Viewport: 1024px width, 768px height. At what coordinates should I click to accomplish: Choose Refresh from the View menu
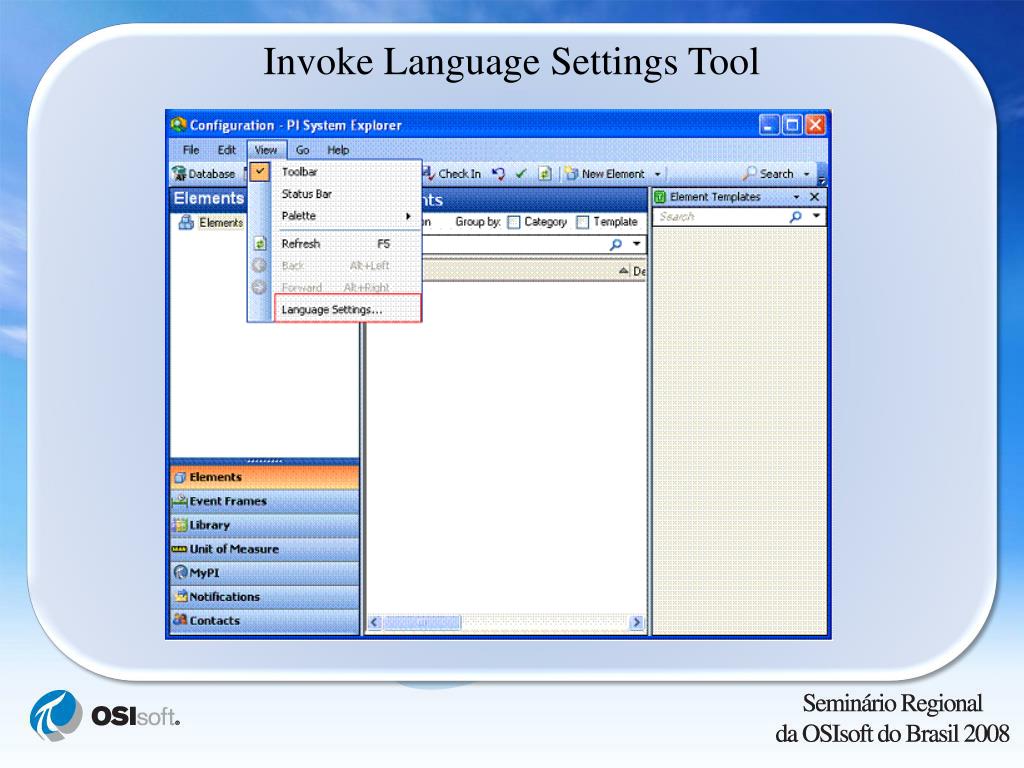pos(334,244)
